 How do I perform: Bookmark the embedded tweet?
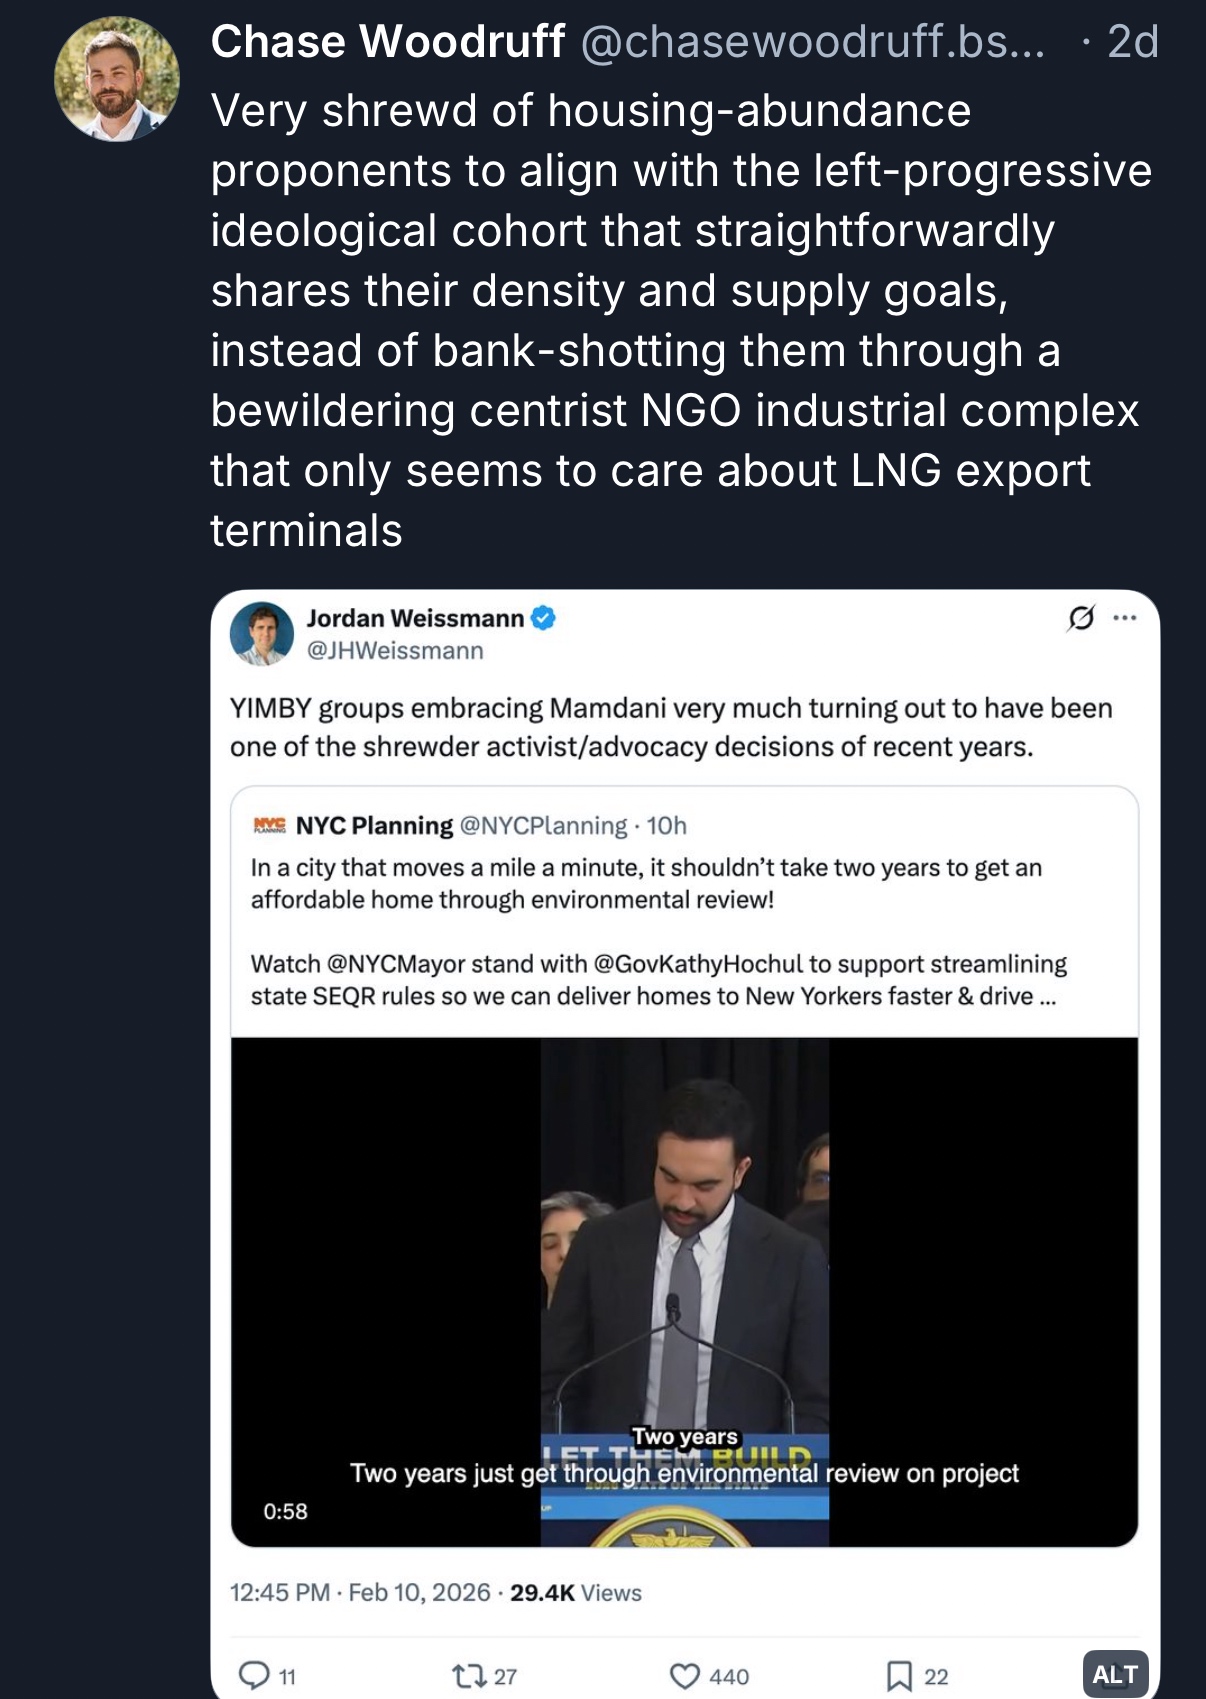tap(899, 1675)
